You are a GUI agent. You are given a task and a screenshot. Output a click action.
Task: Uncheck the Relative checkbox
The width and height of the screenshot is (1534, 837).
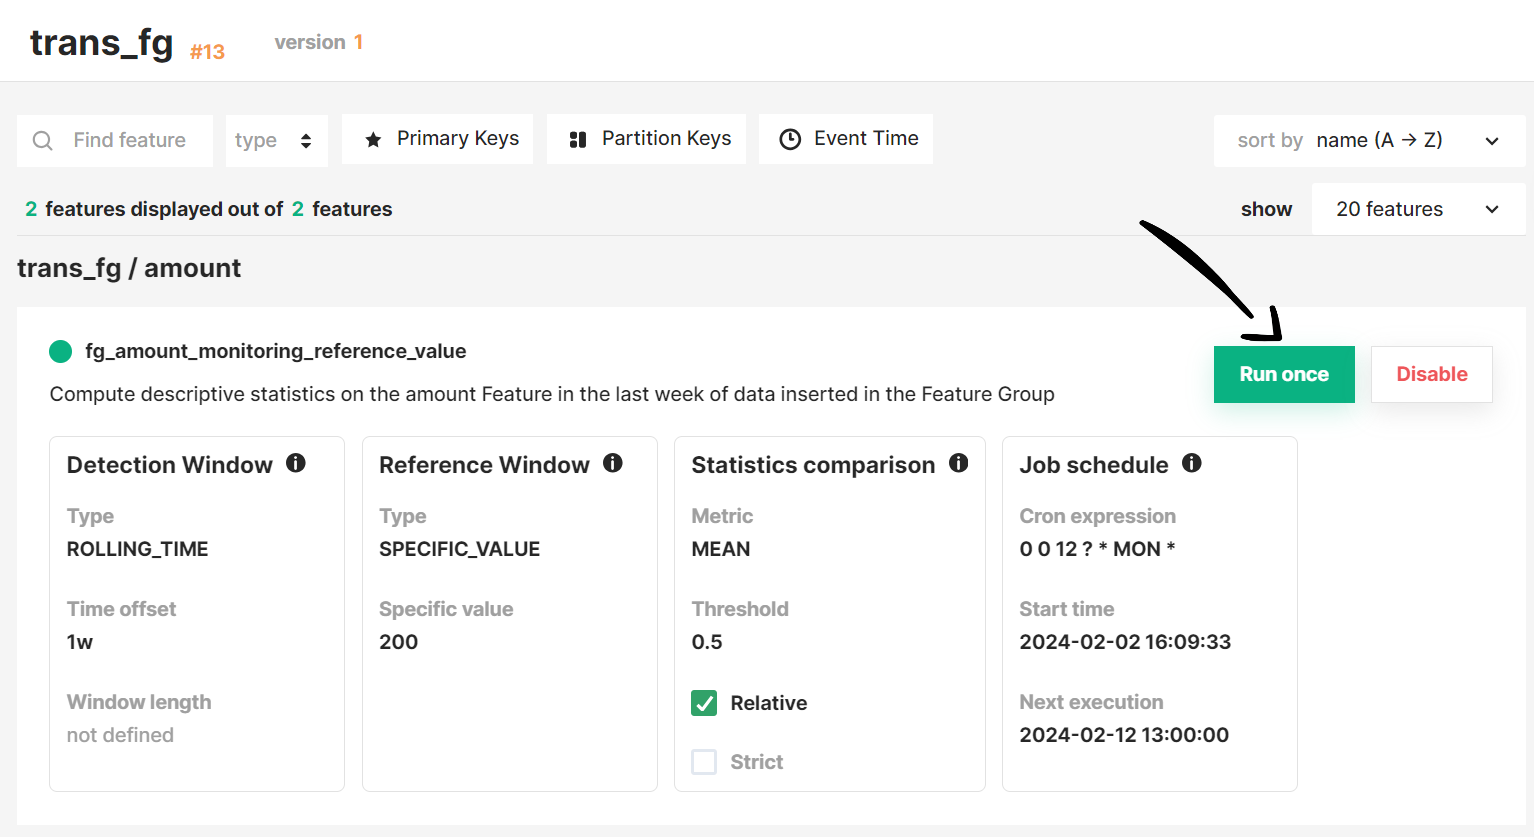[x=704, y=703]
